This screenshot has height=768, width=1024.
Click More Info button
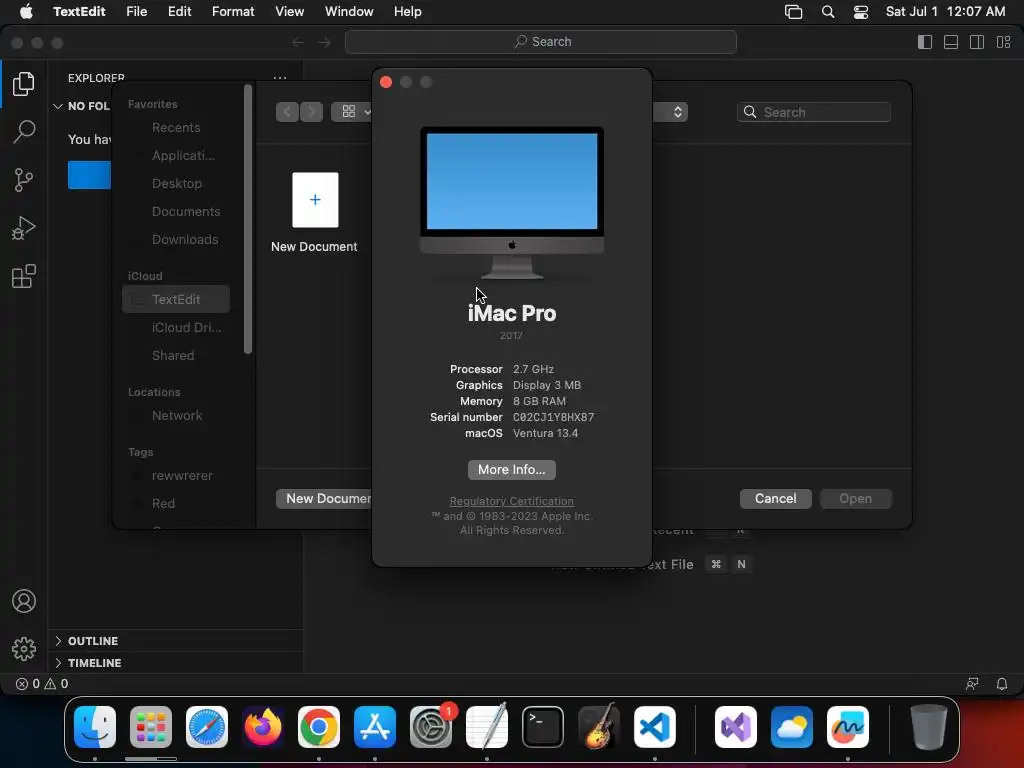point(511,470)
